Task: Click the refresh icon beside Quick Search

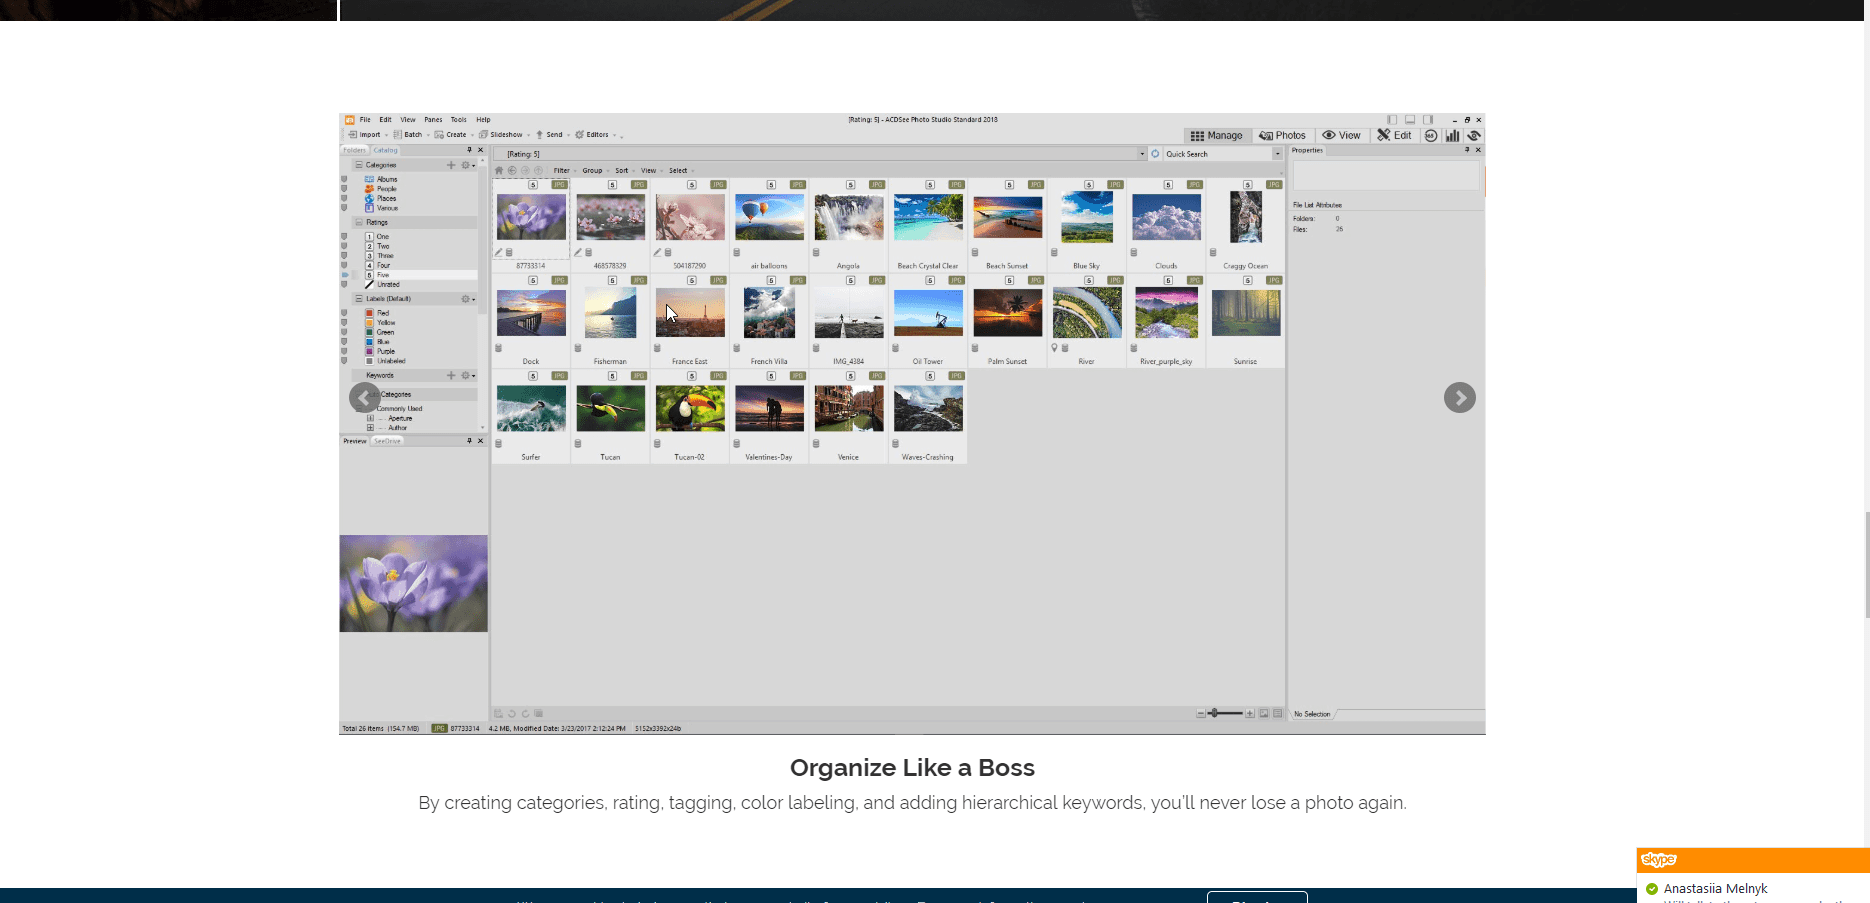Action: [1155, 154]
